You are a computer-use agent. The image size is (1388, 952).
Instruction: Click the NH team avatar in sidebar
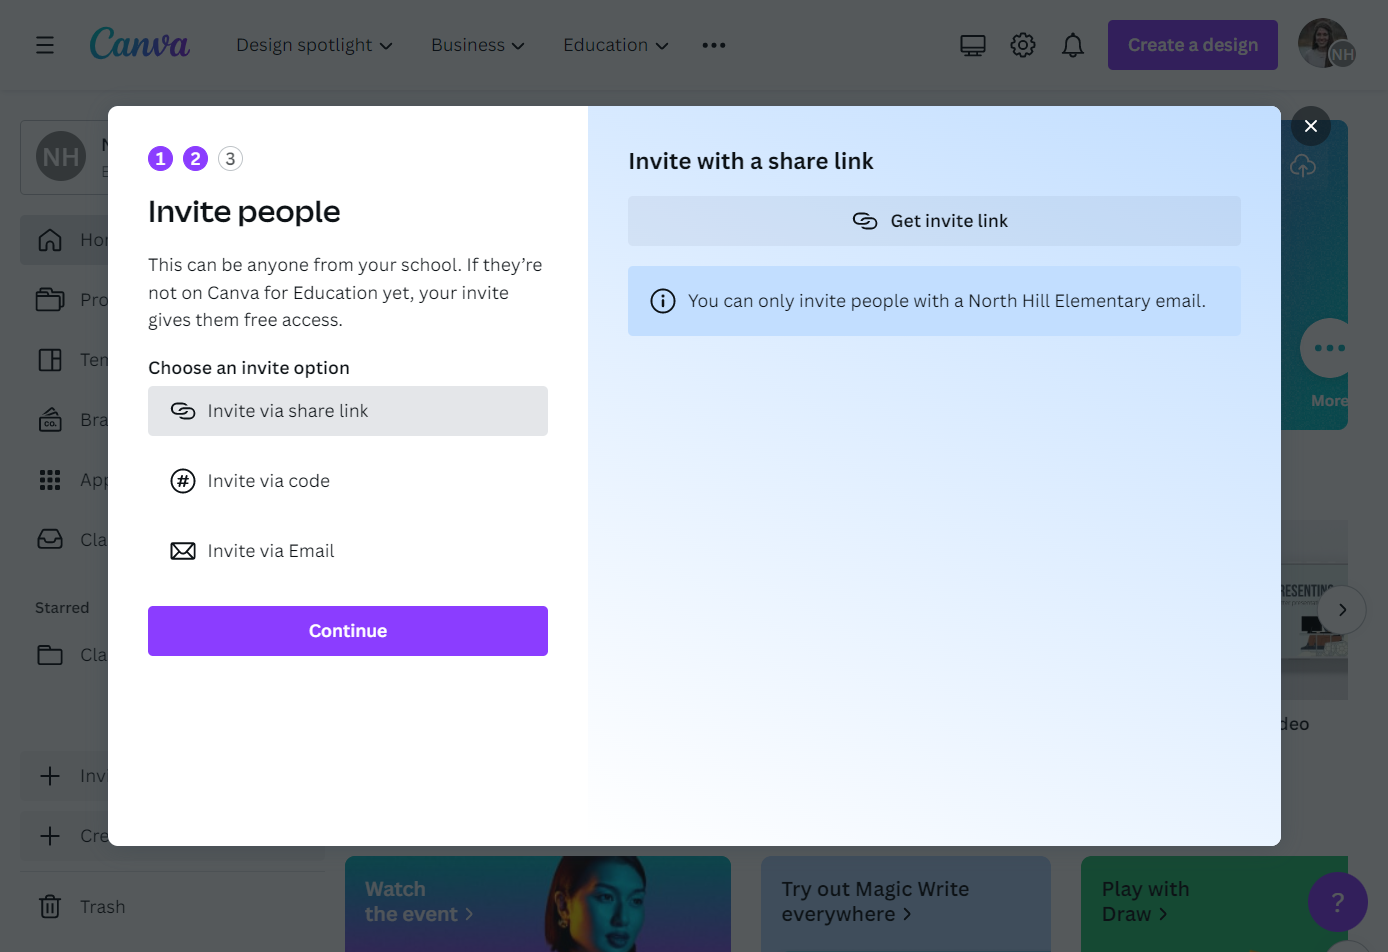tap(61, 157)
